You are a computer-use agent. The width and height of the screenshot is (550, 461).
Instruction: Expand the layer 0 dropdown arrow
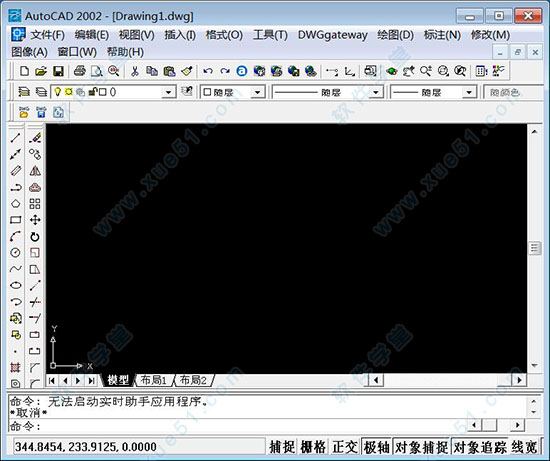coord(169,92)
